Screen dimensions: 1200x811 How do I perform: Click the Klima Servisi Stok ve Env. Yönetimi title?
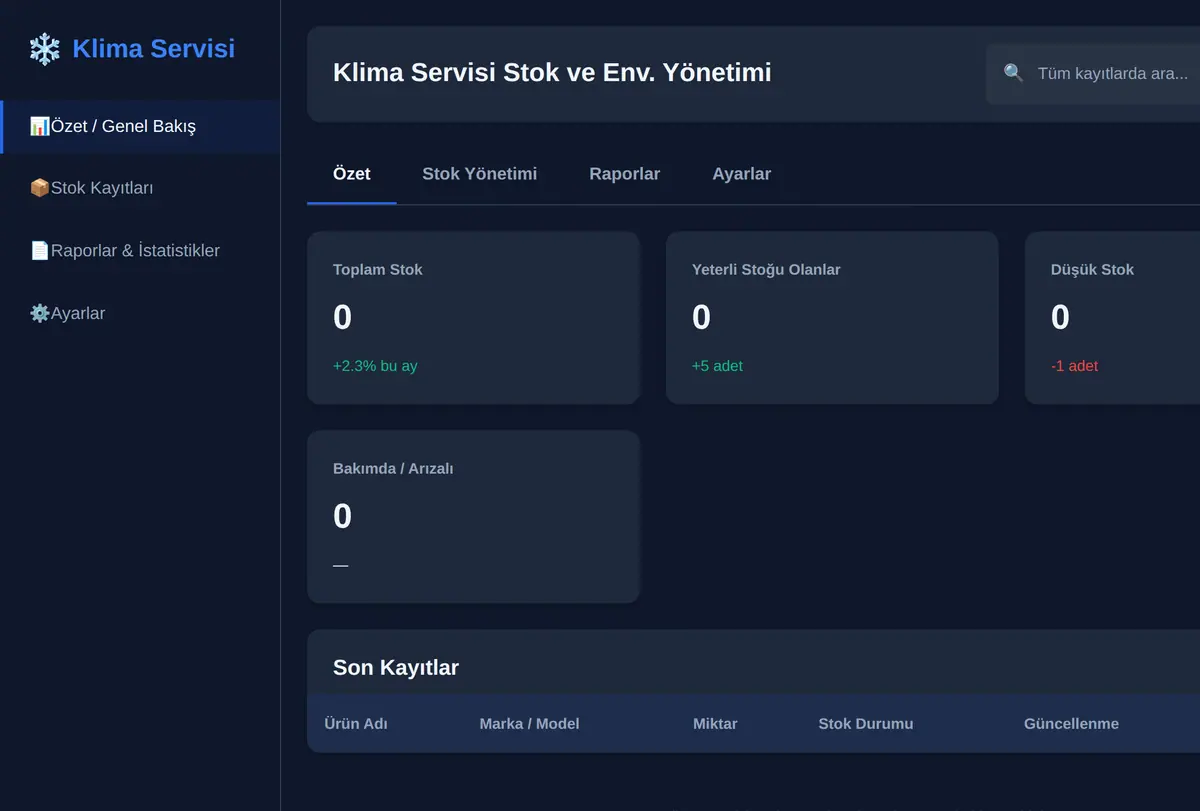click(x=552, y=73)
